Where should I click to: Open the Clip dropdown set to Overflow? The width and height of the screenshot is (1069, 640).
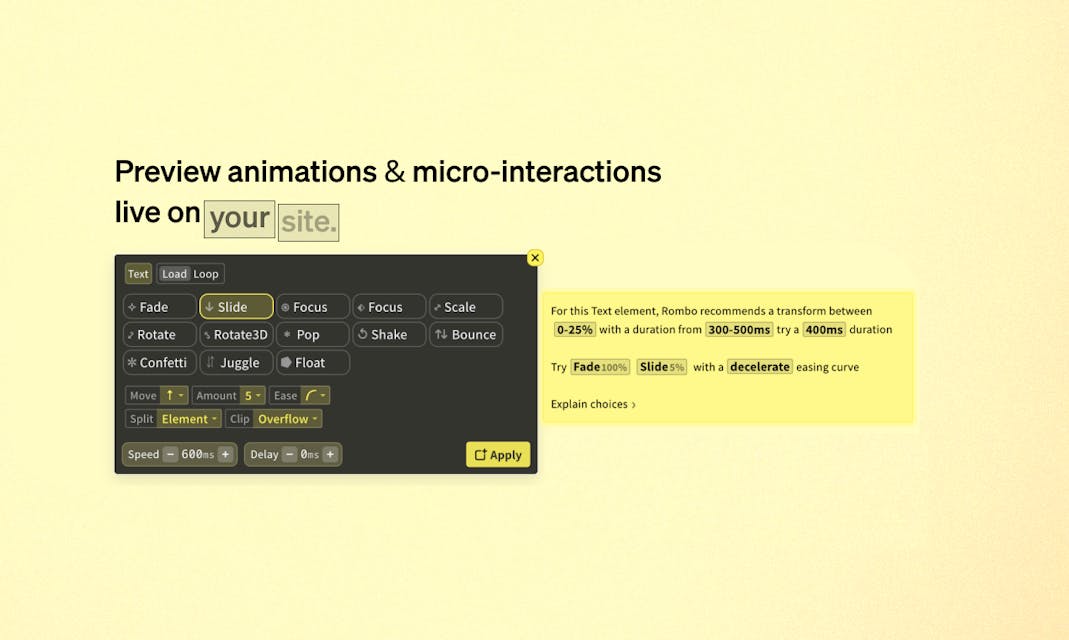coord(287,419)
